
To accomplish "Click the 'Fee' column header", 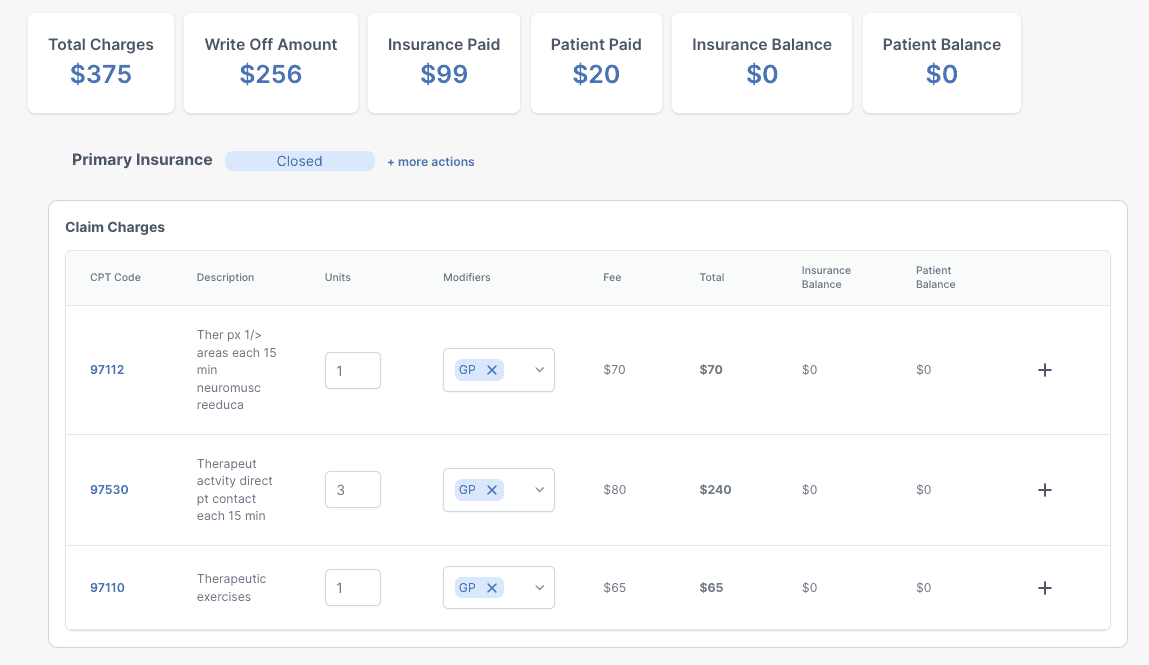I will pos(612,278).
